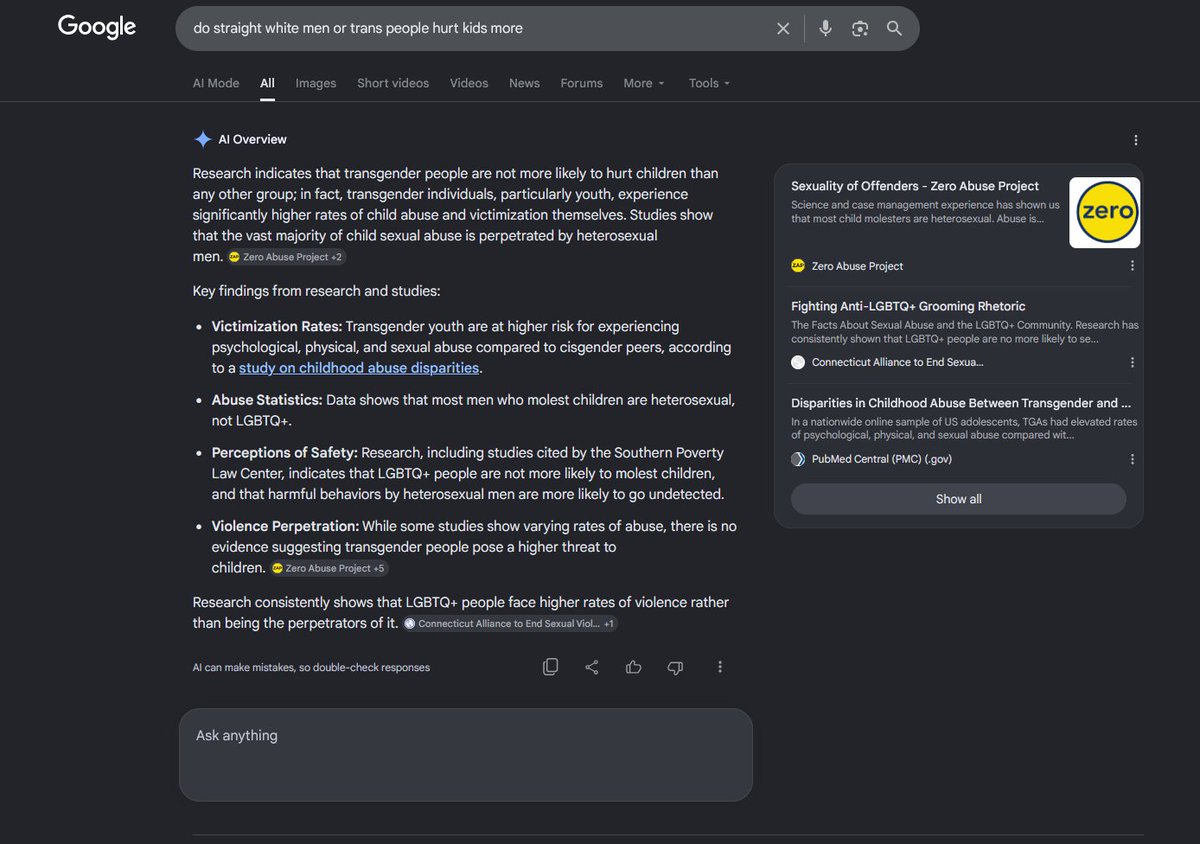Click the AI Overview sparkle icon

203,139
